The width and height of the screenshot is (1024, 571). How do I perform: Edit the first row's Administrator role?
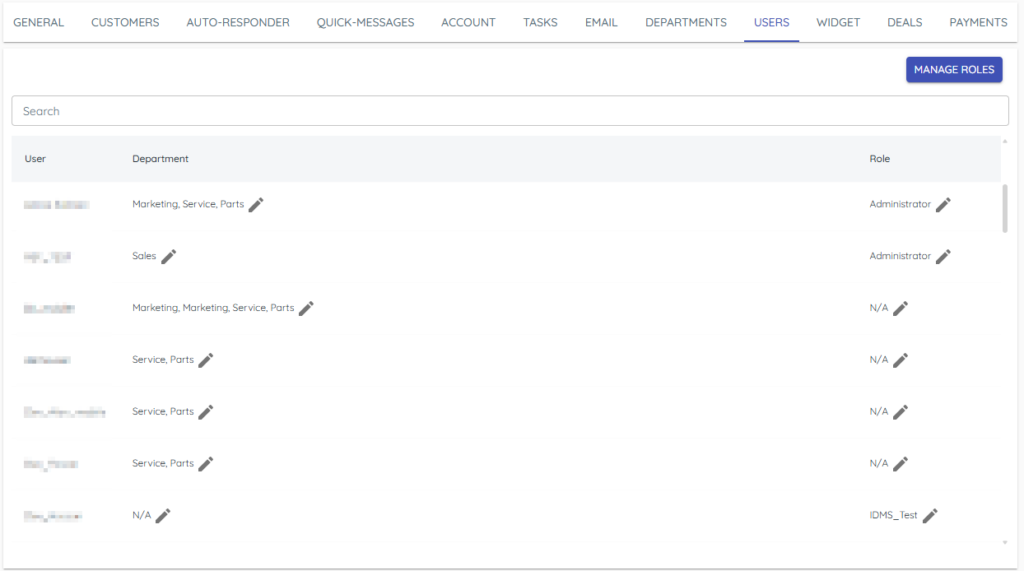943,204
